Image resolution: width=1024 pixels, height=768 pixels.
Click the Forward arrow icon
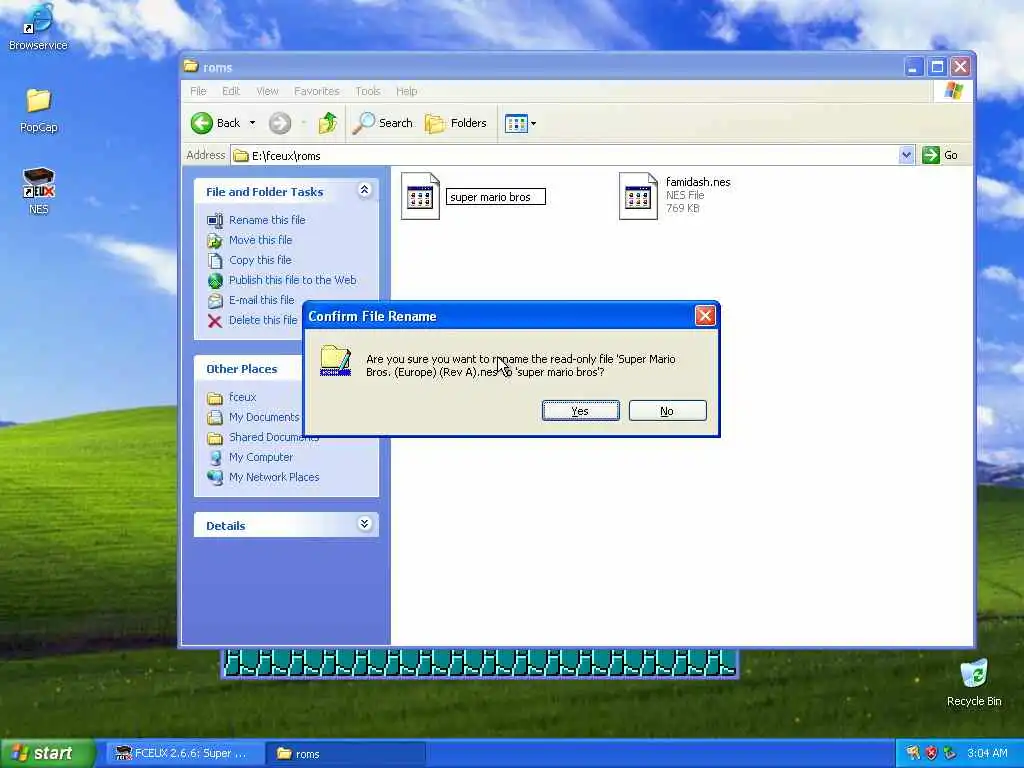tap(280, 123)
